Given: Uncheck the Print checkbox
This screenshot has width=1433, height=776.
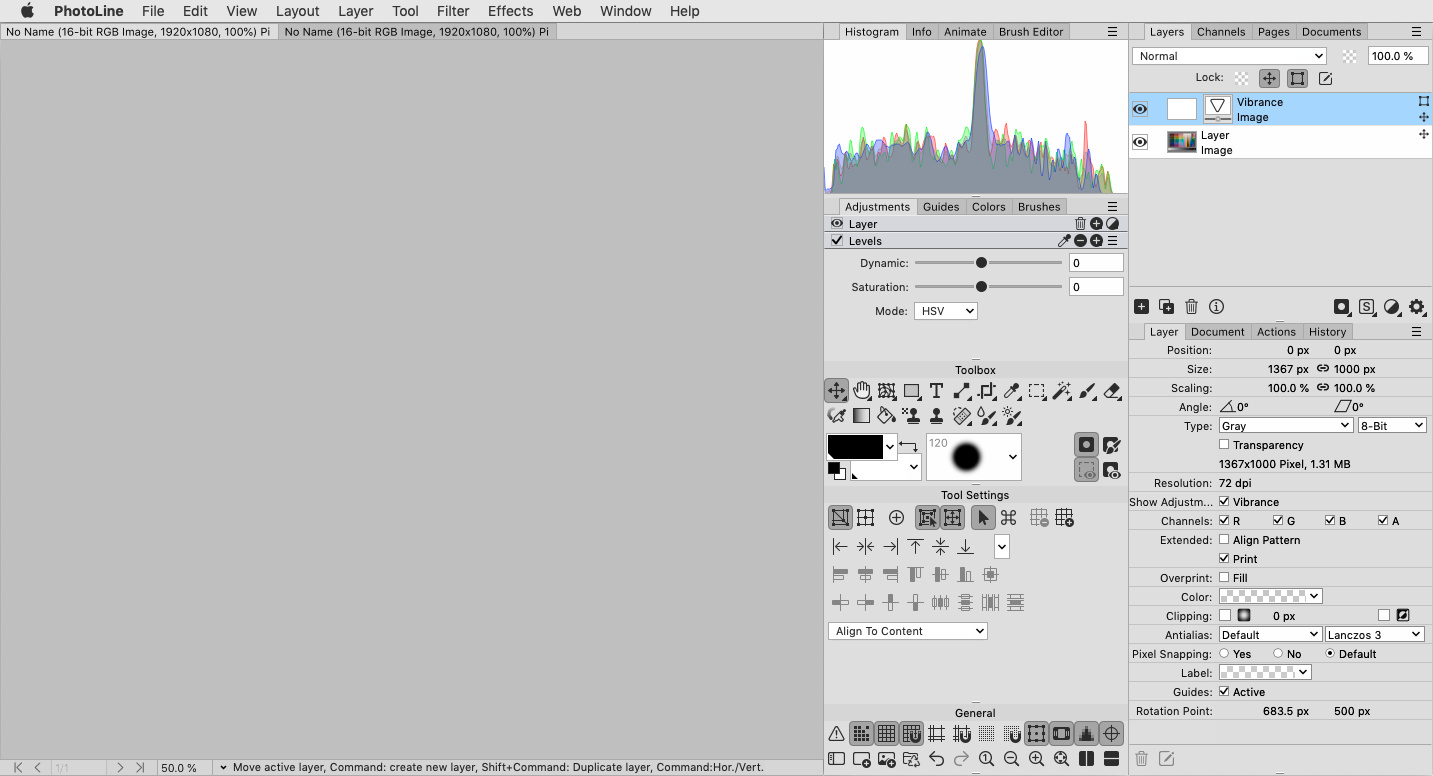Looking at the screenshot, I should point(1224,559).
